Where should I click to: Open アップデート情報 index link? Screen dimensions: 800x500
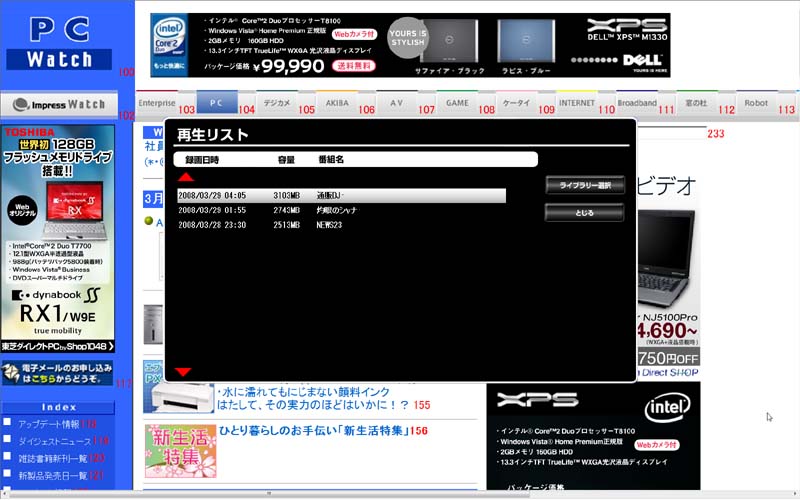pyautogui.click(x=49, y=424)
